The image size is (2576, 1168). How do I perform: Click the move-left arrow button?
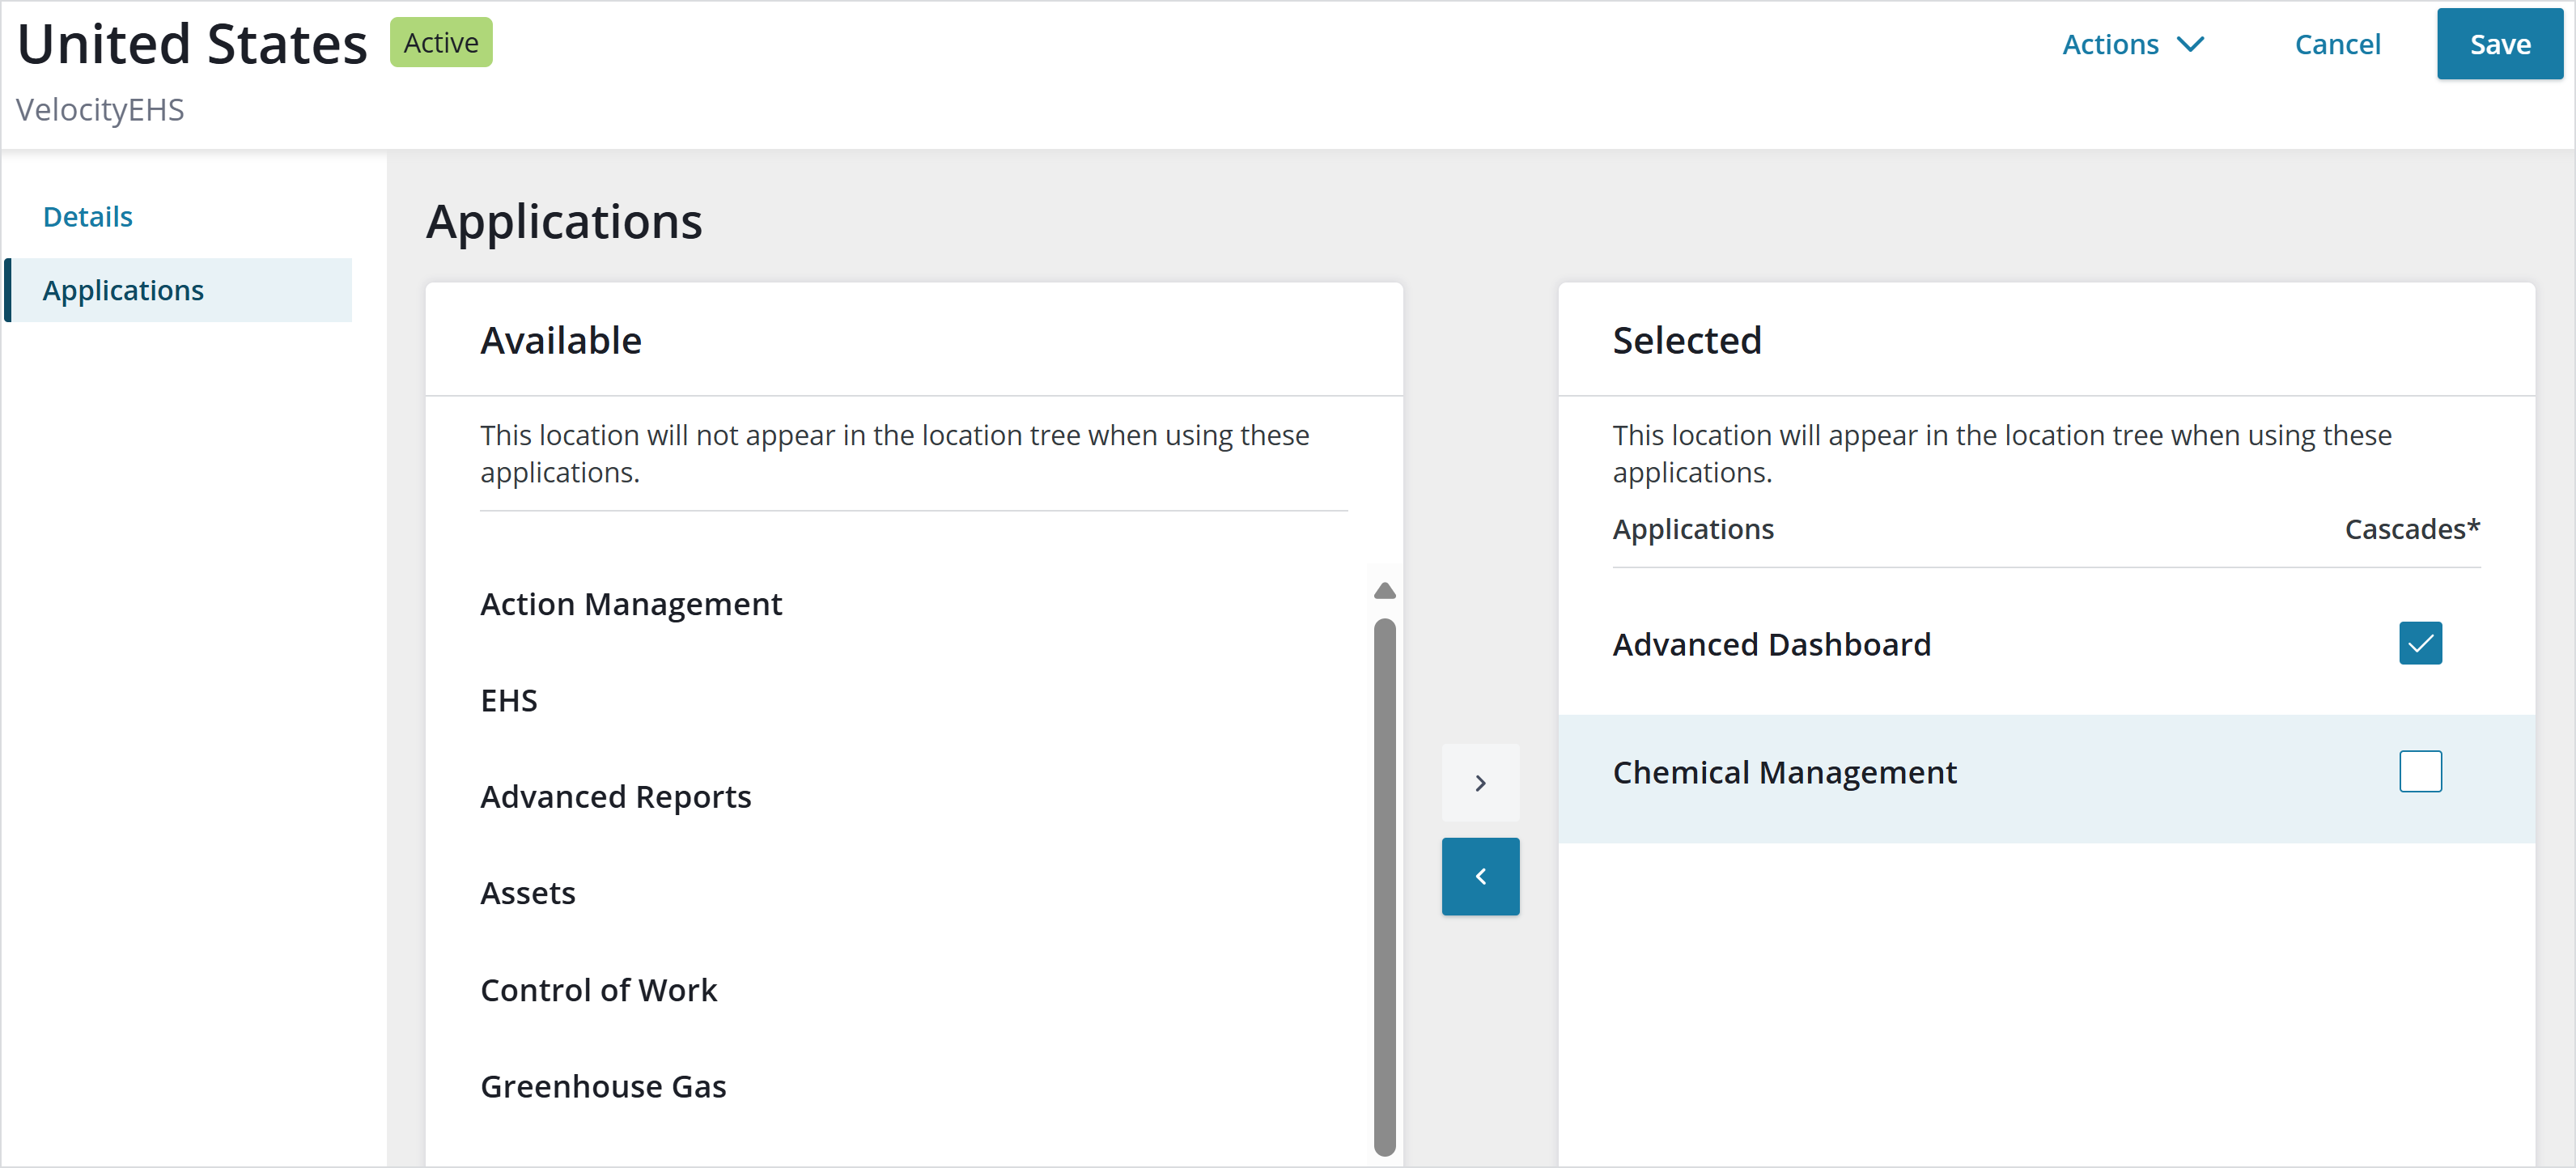click(1480, 877)
